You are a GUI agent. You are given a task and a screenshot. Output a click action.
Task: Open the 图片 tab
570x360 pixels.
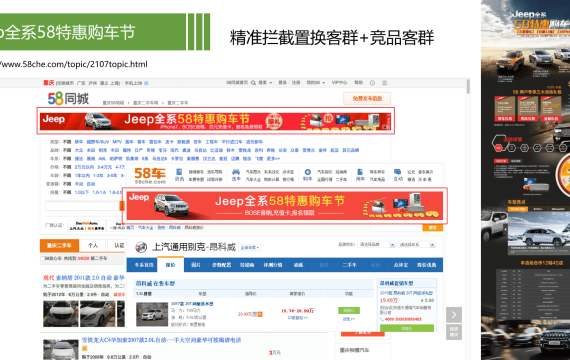[x=196, y=265]
